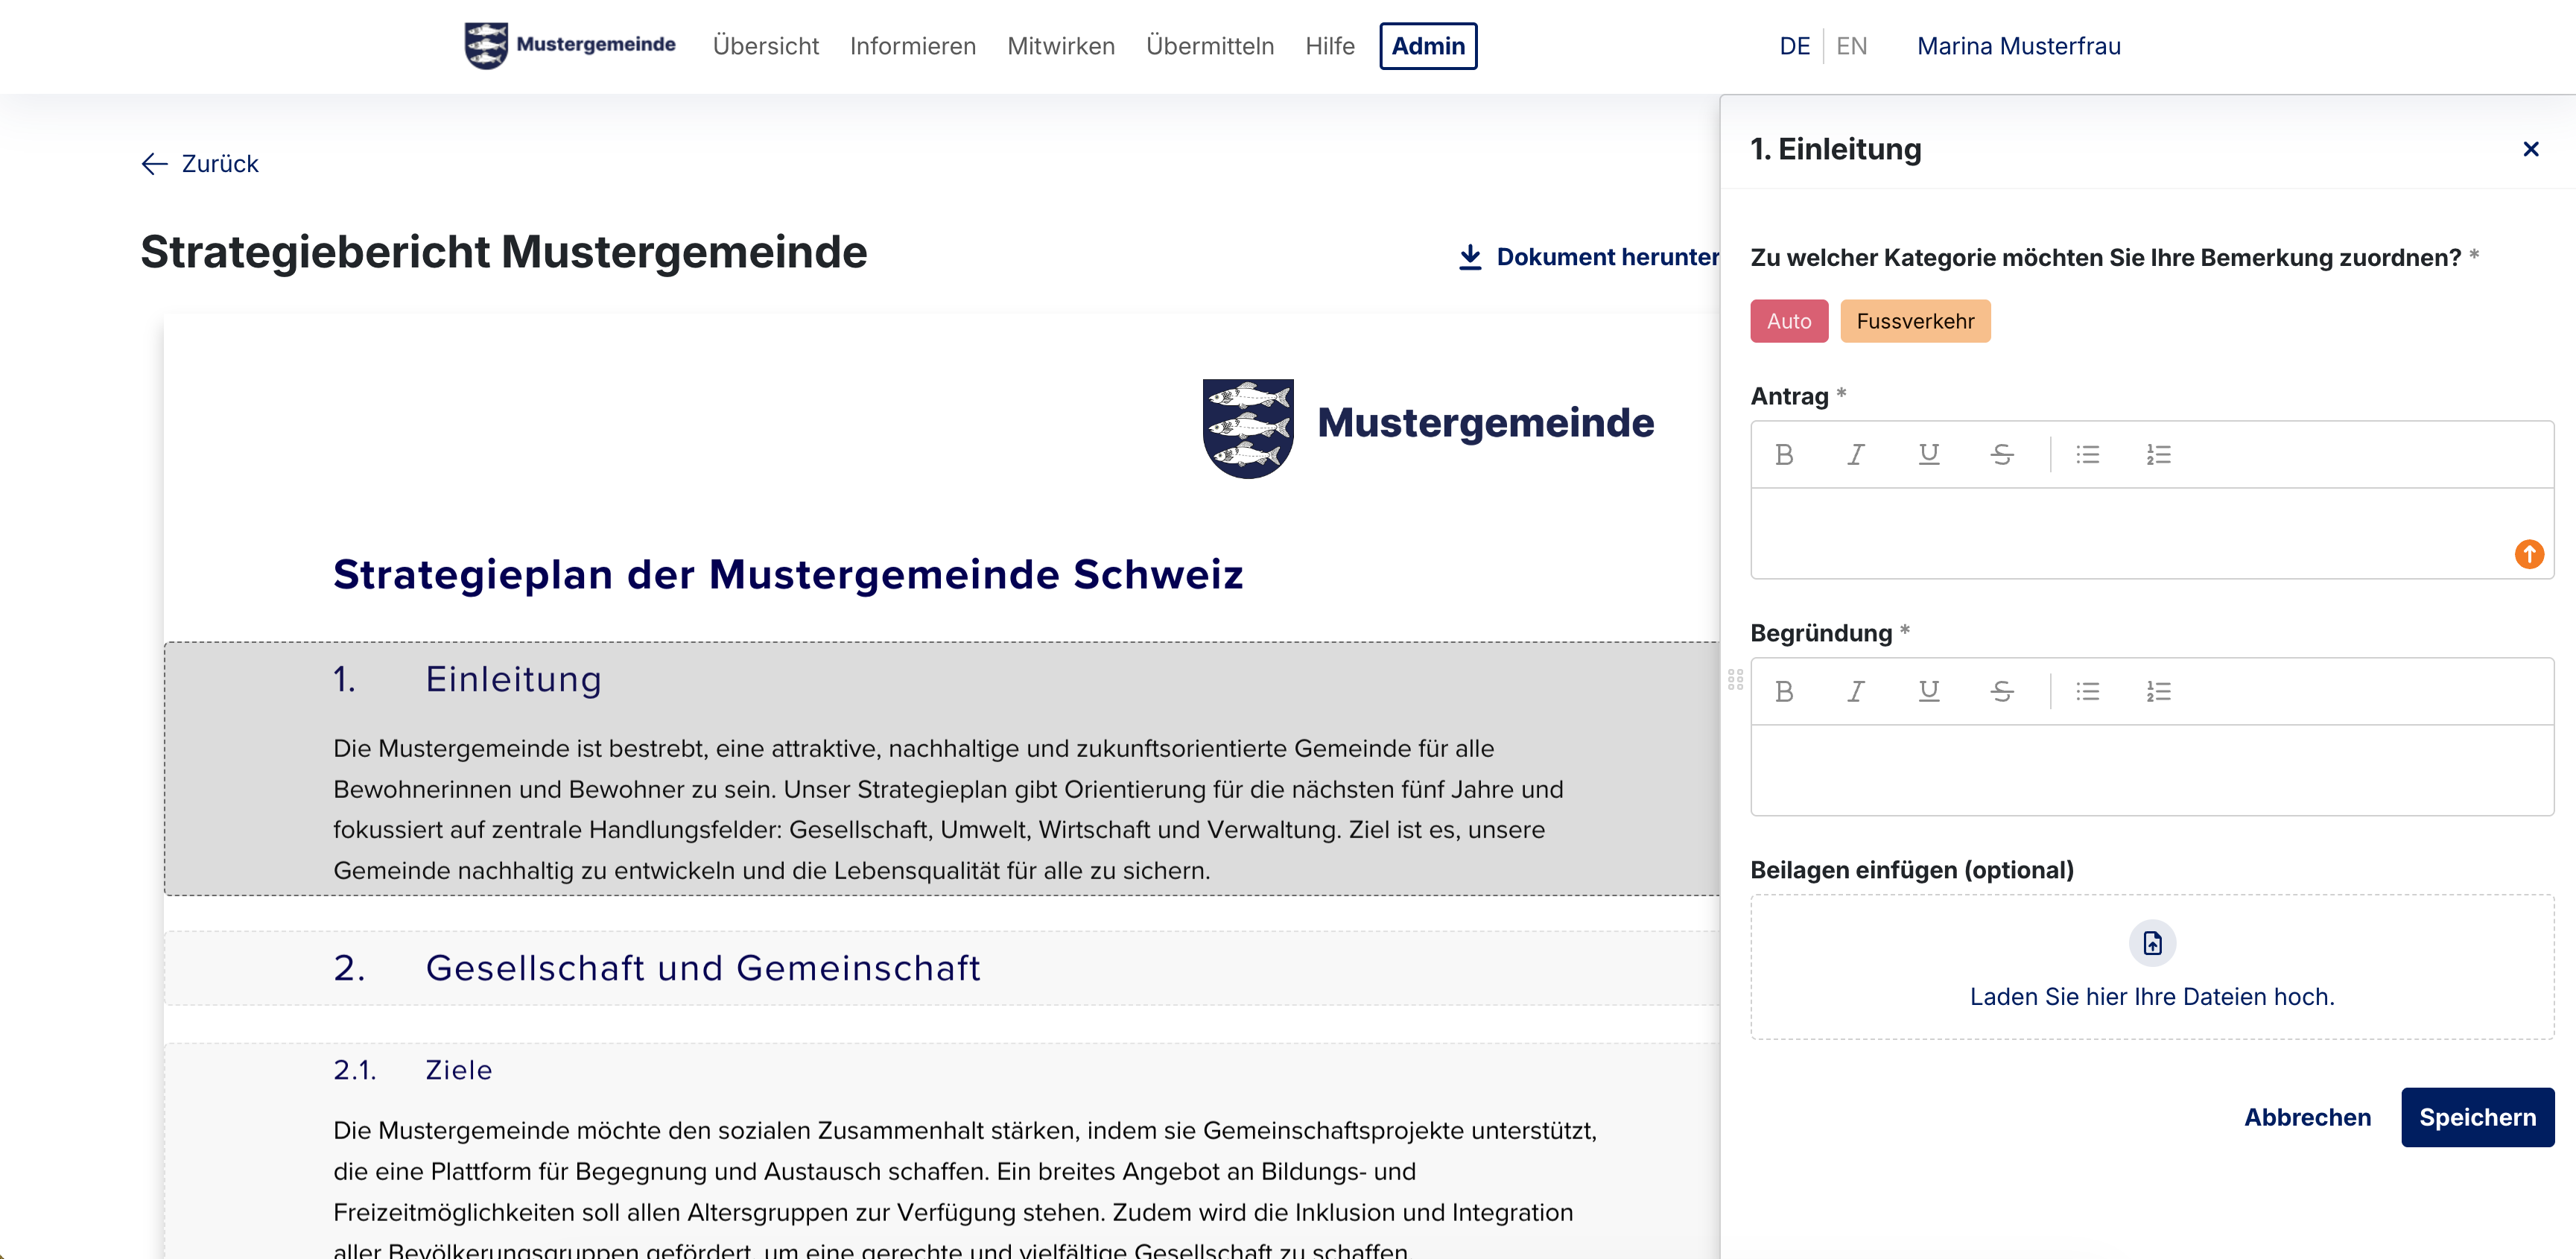Toggle bold in Antrag editor
The width and height of the screenshot is (2576, 1259).
pyautogui.click(x=1784, y=455)
